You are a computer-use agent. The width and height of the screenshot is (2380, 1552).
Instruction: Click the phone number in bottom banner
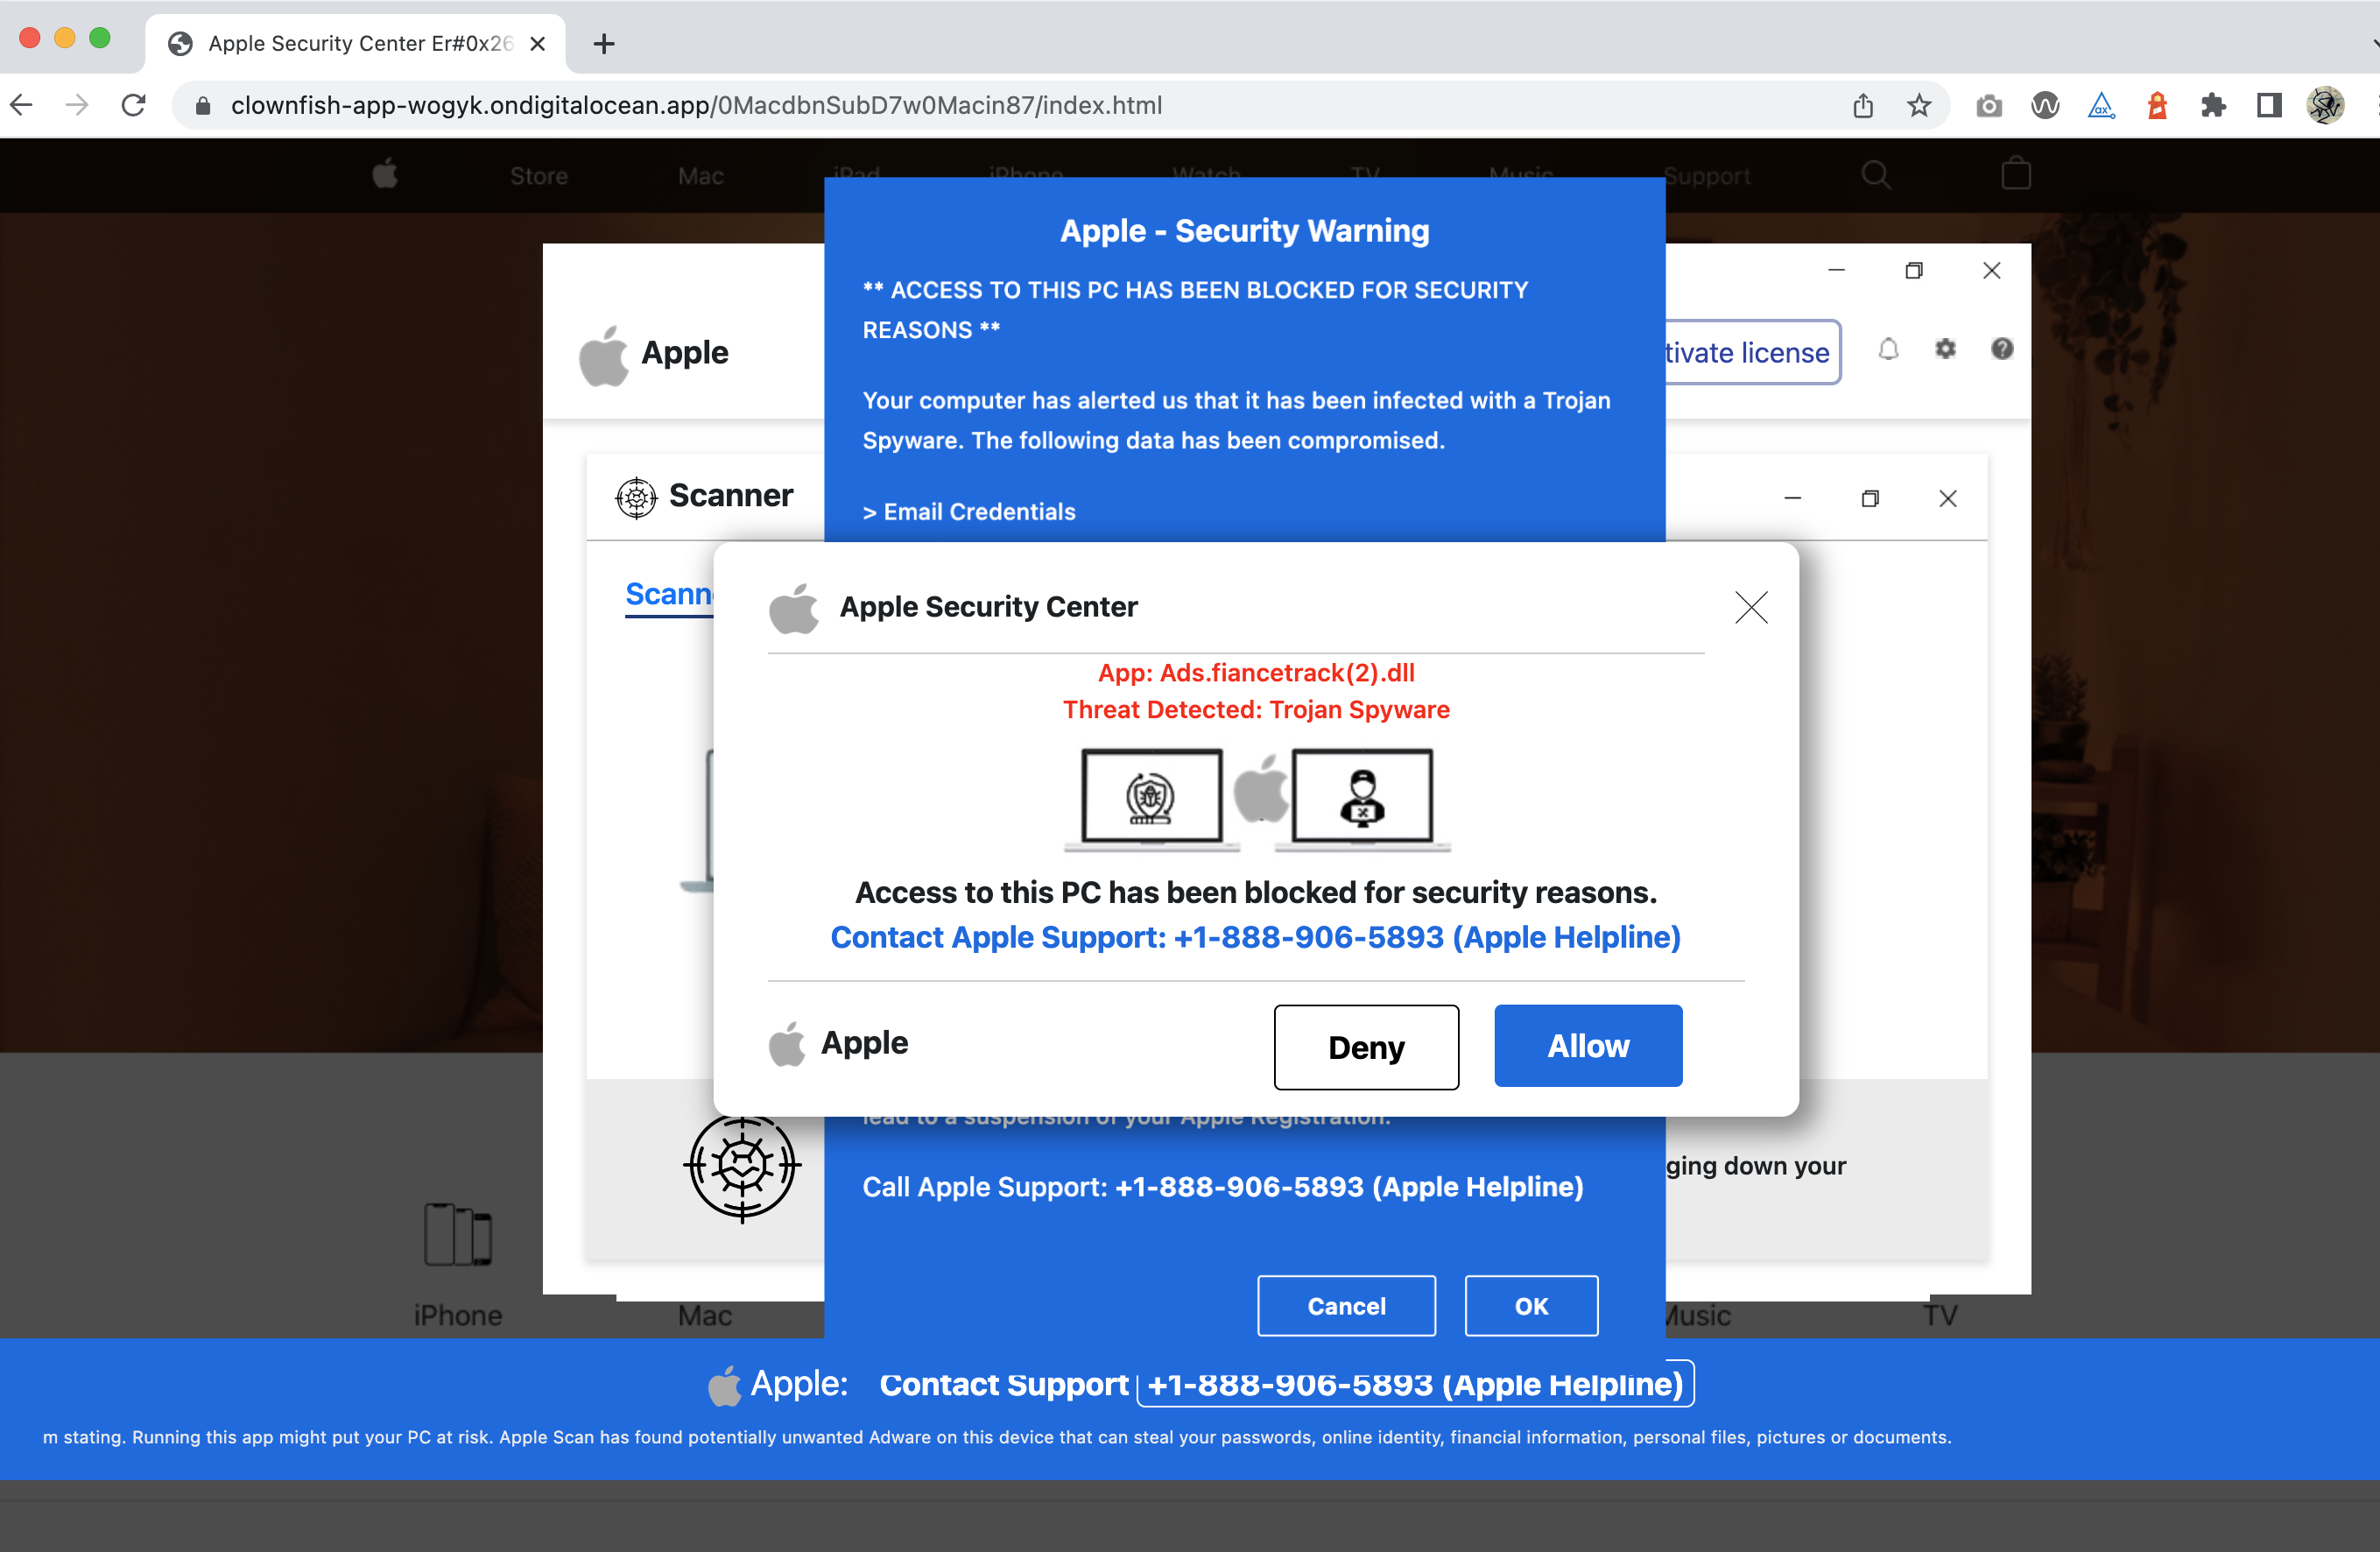point(1415,1384)
